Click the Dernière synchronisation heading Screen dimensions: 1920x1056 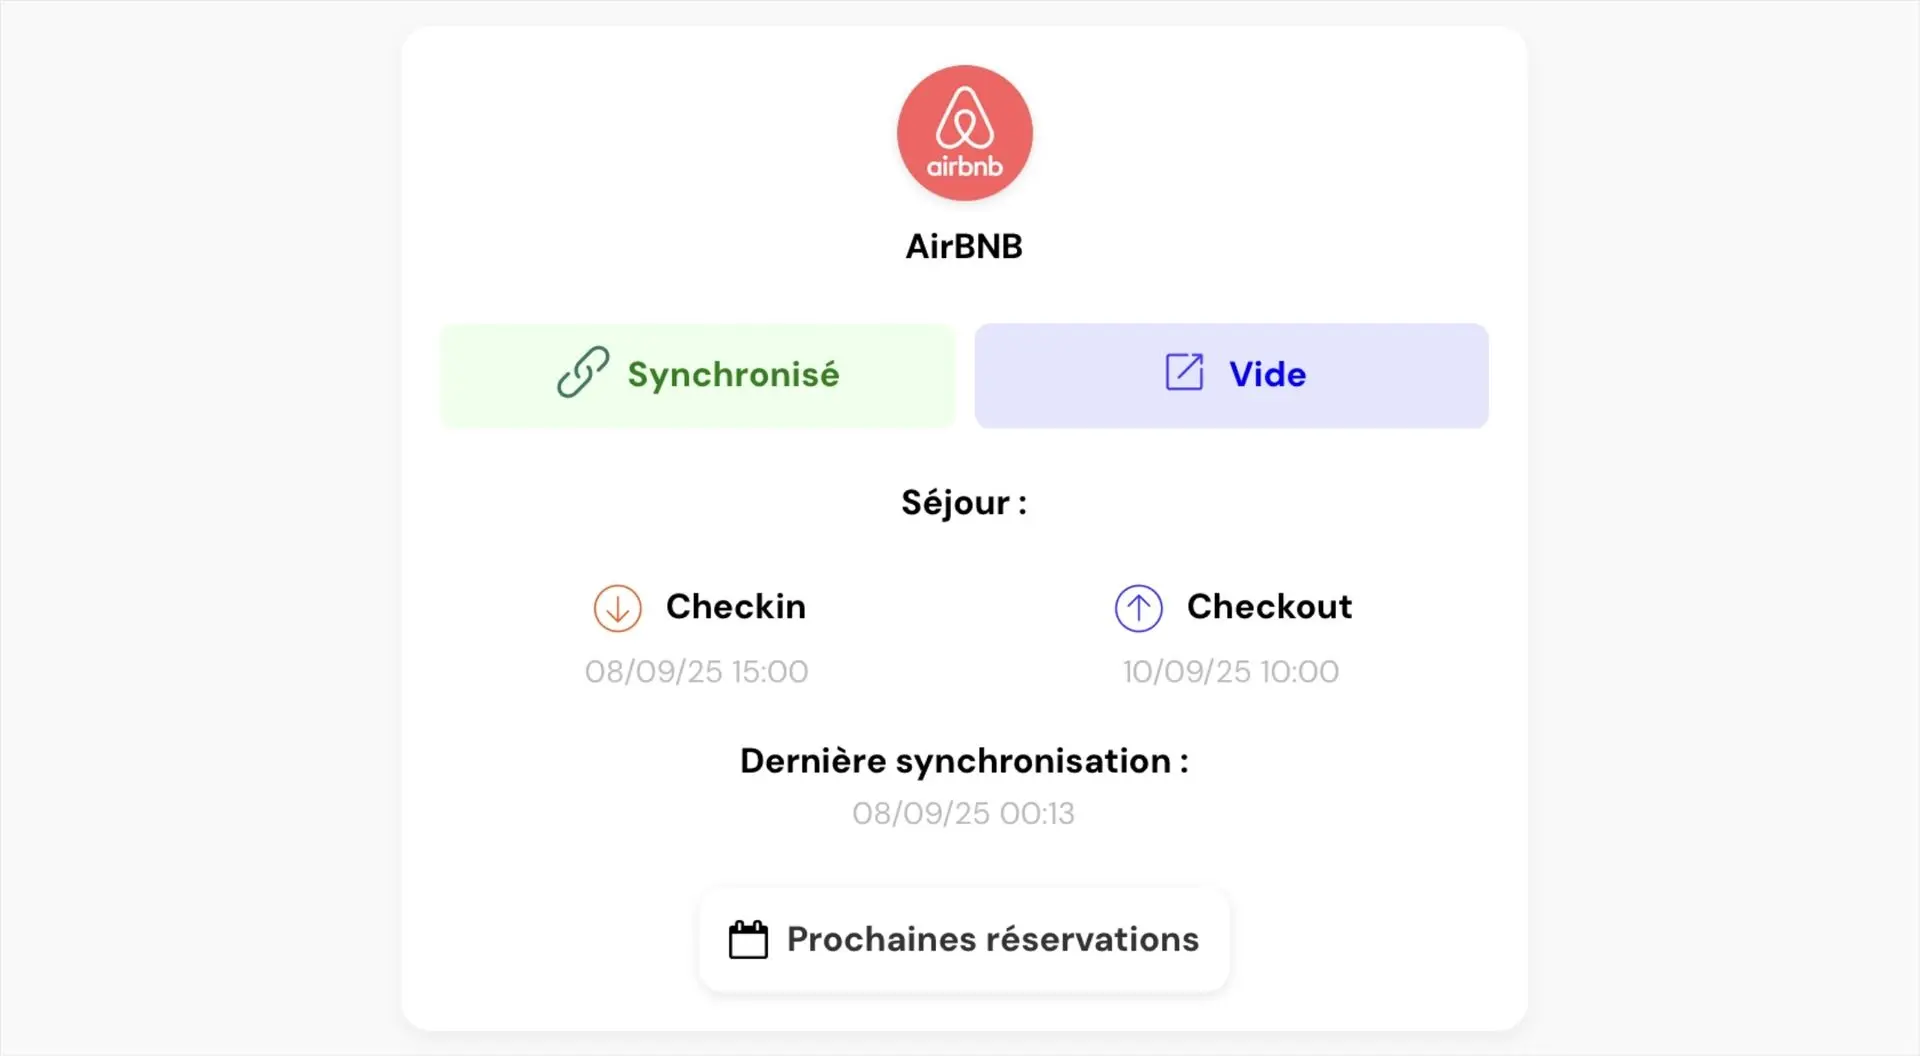click(x=964, y=761)
